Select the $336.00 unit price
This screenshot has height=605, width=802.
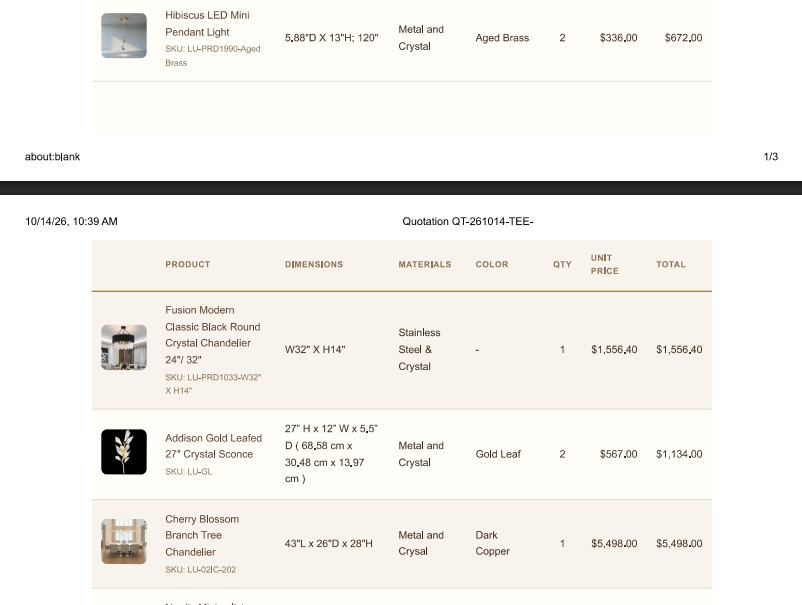618,38
